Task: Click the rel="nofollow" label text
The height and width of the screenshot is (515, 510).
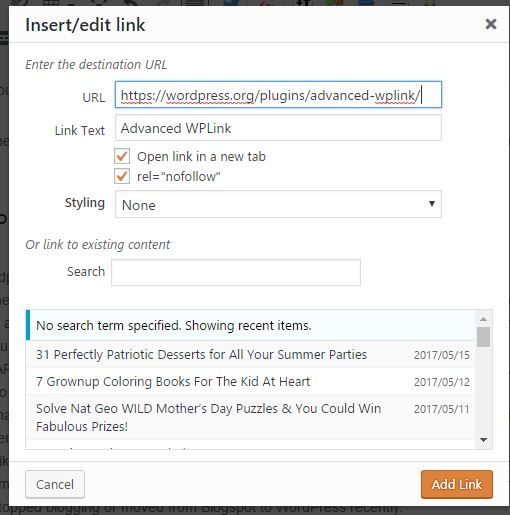Action: pyautogui.click(x=179, y=176)
